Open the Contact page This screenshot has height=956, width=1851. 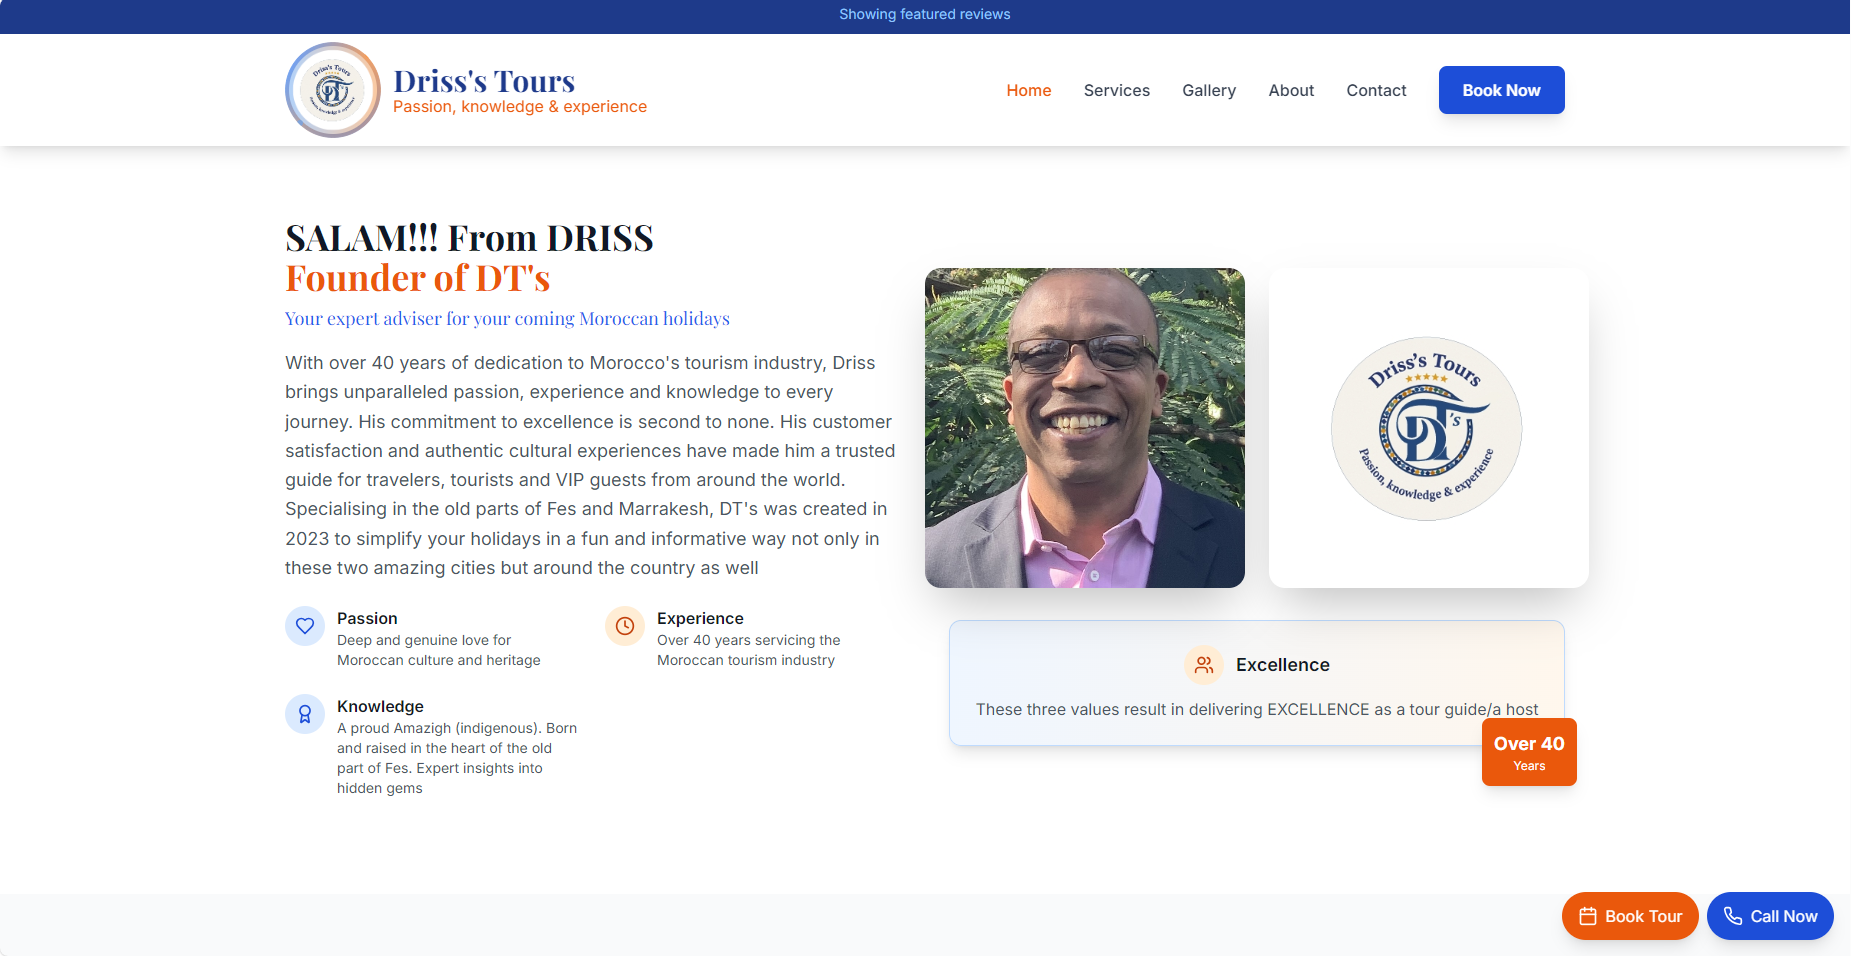(x=1376, y=90)
